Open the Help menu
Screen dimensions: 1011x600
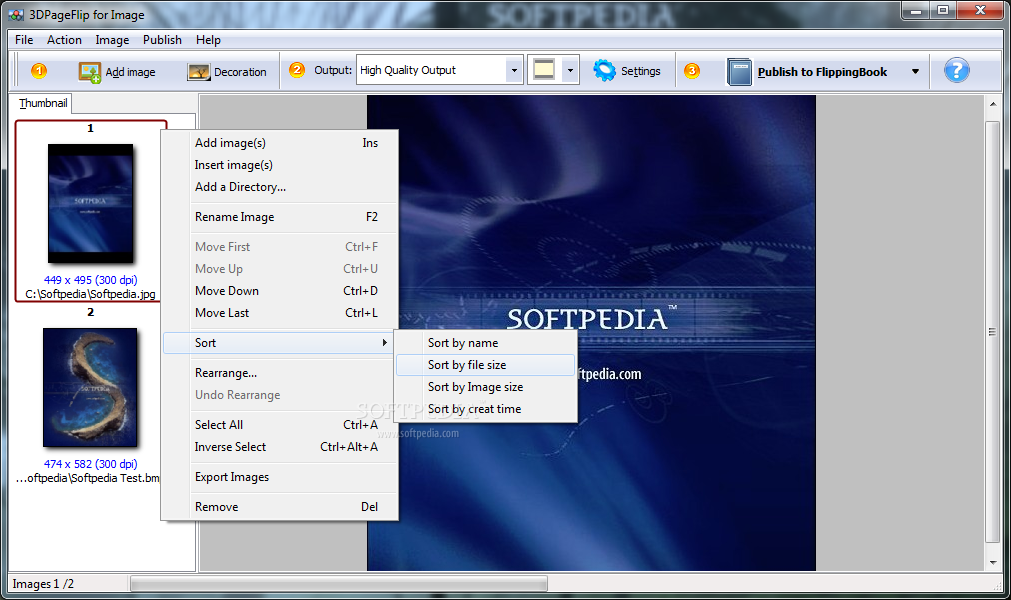[208, 39]
